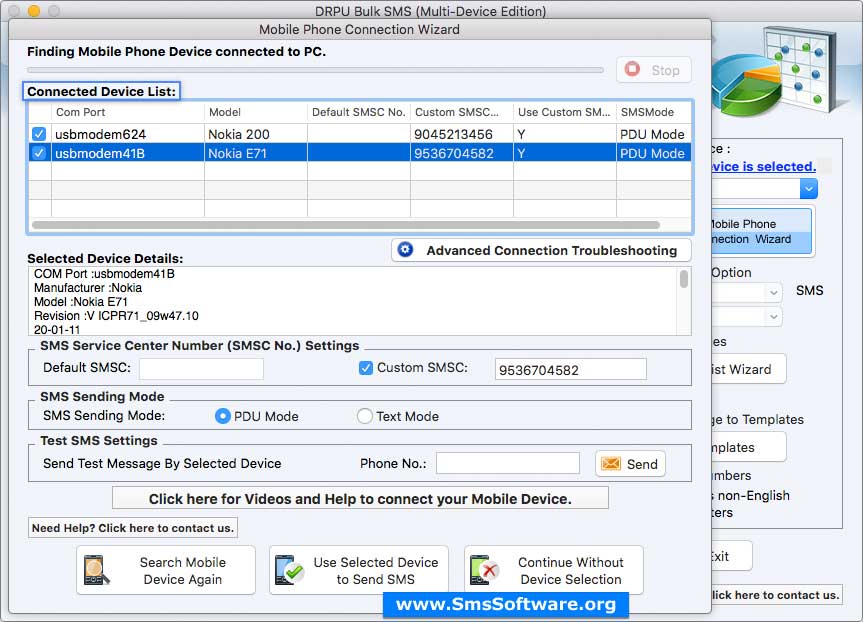Expand dropdown next to SMS label in background

click(x=773, y=292)
